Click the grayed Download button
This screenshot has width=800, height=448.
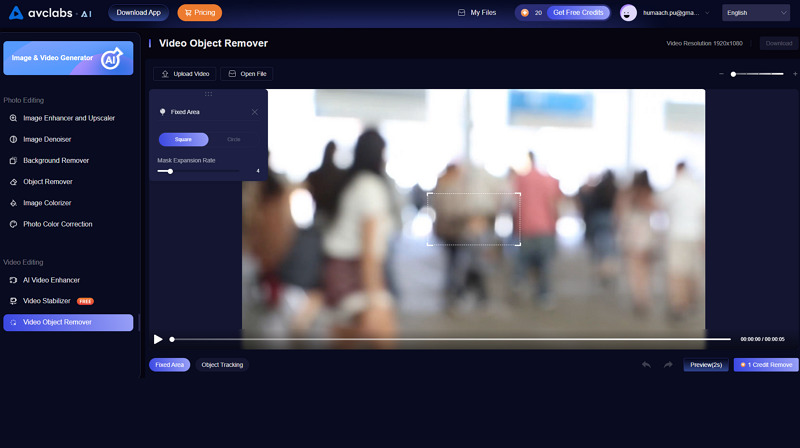click(779, 43)
